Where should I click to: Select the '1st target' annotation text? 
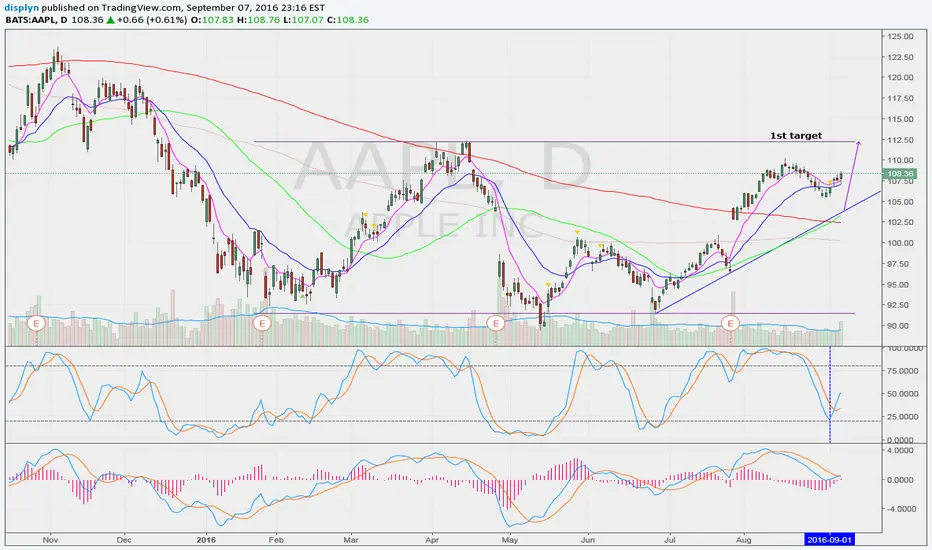(x=796, y=136)
